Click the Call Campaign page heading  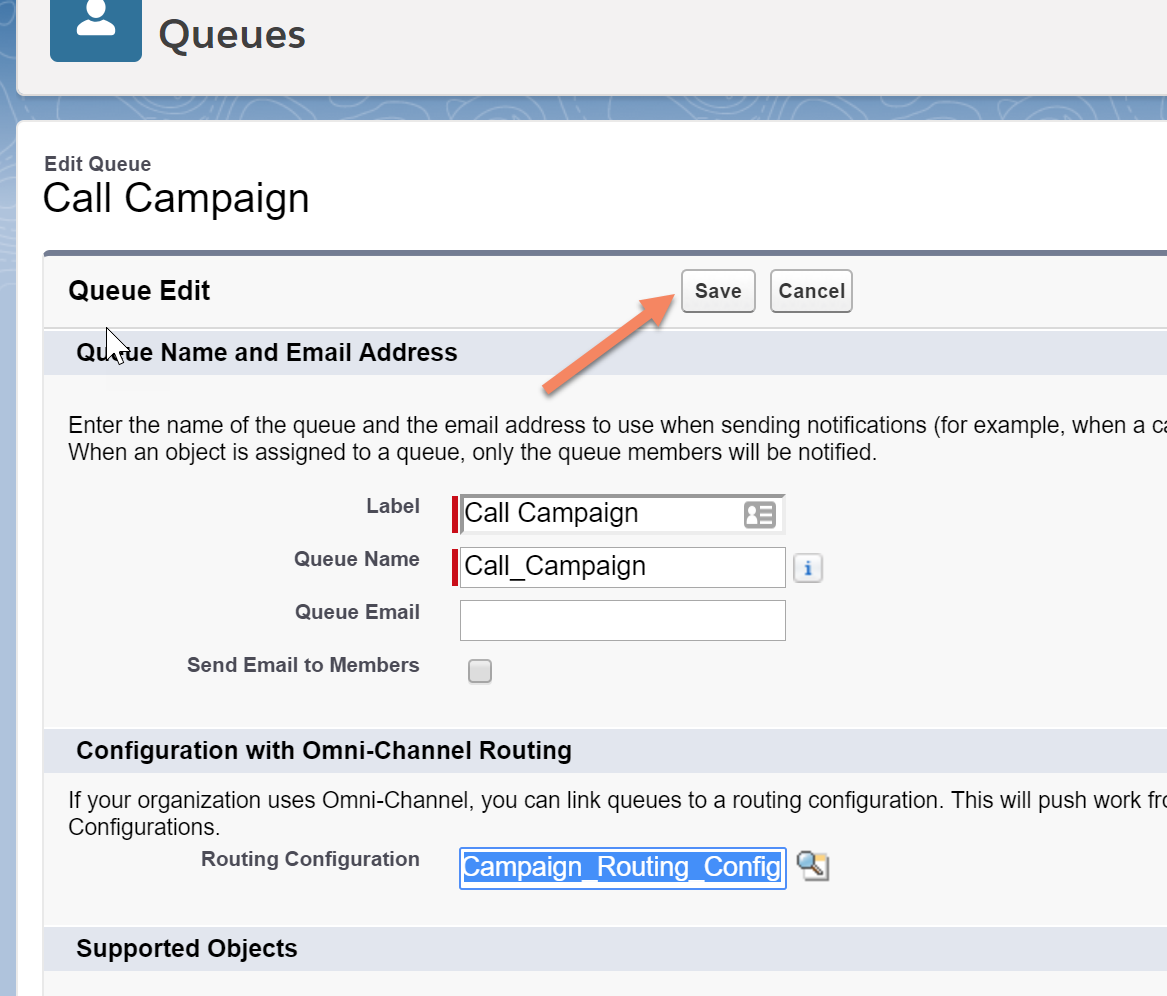[x=176, y=199]
